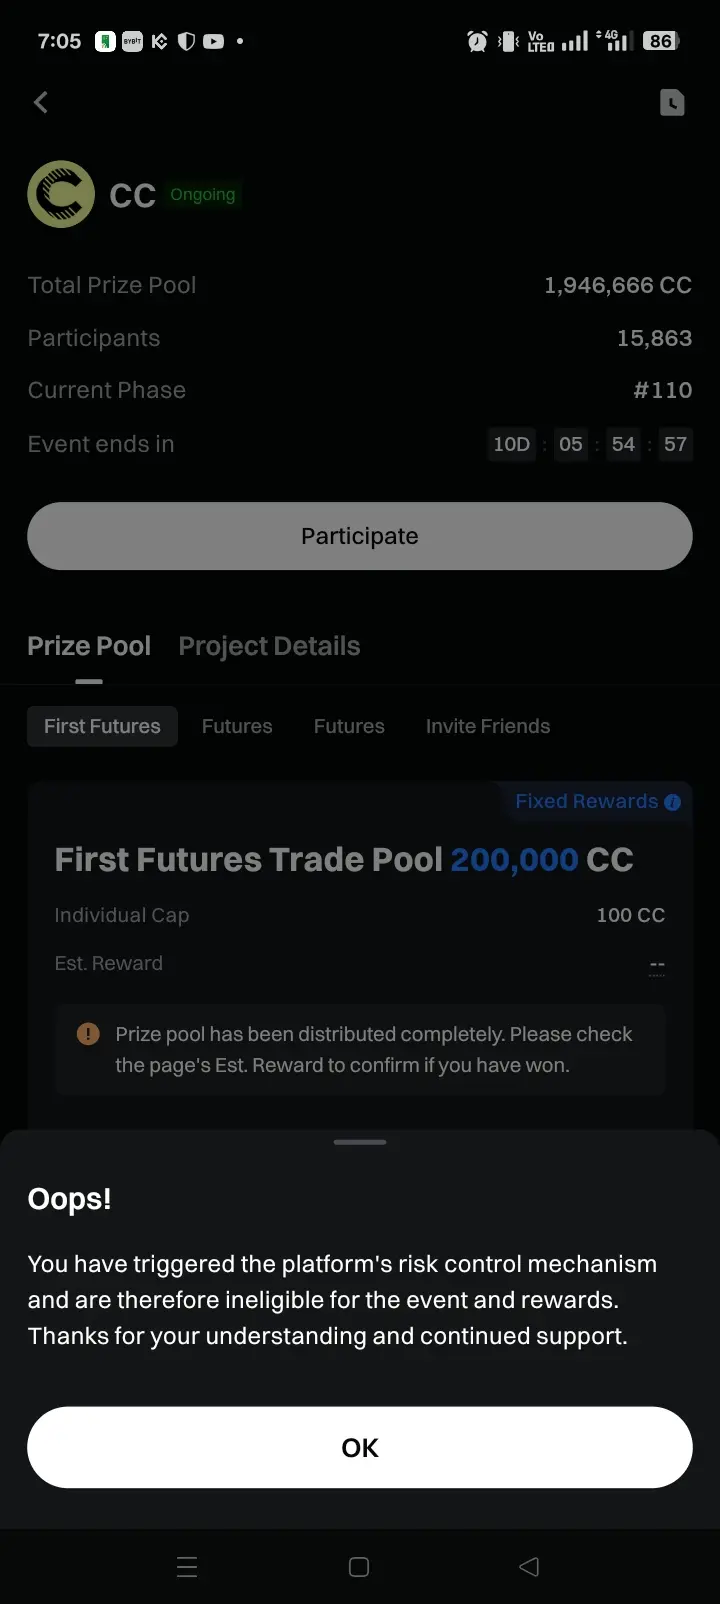This screenshot has width=720, height=1604.
Task: Select the First Futures pool tab
Action: pos(102,726)
